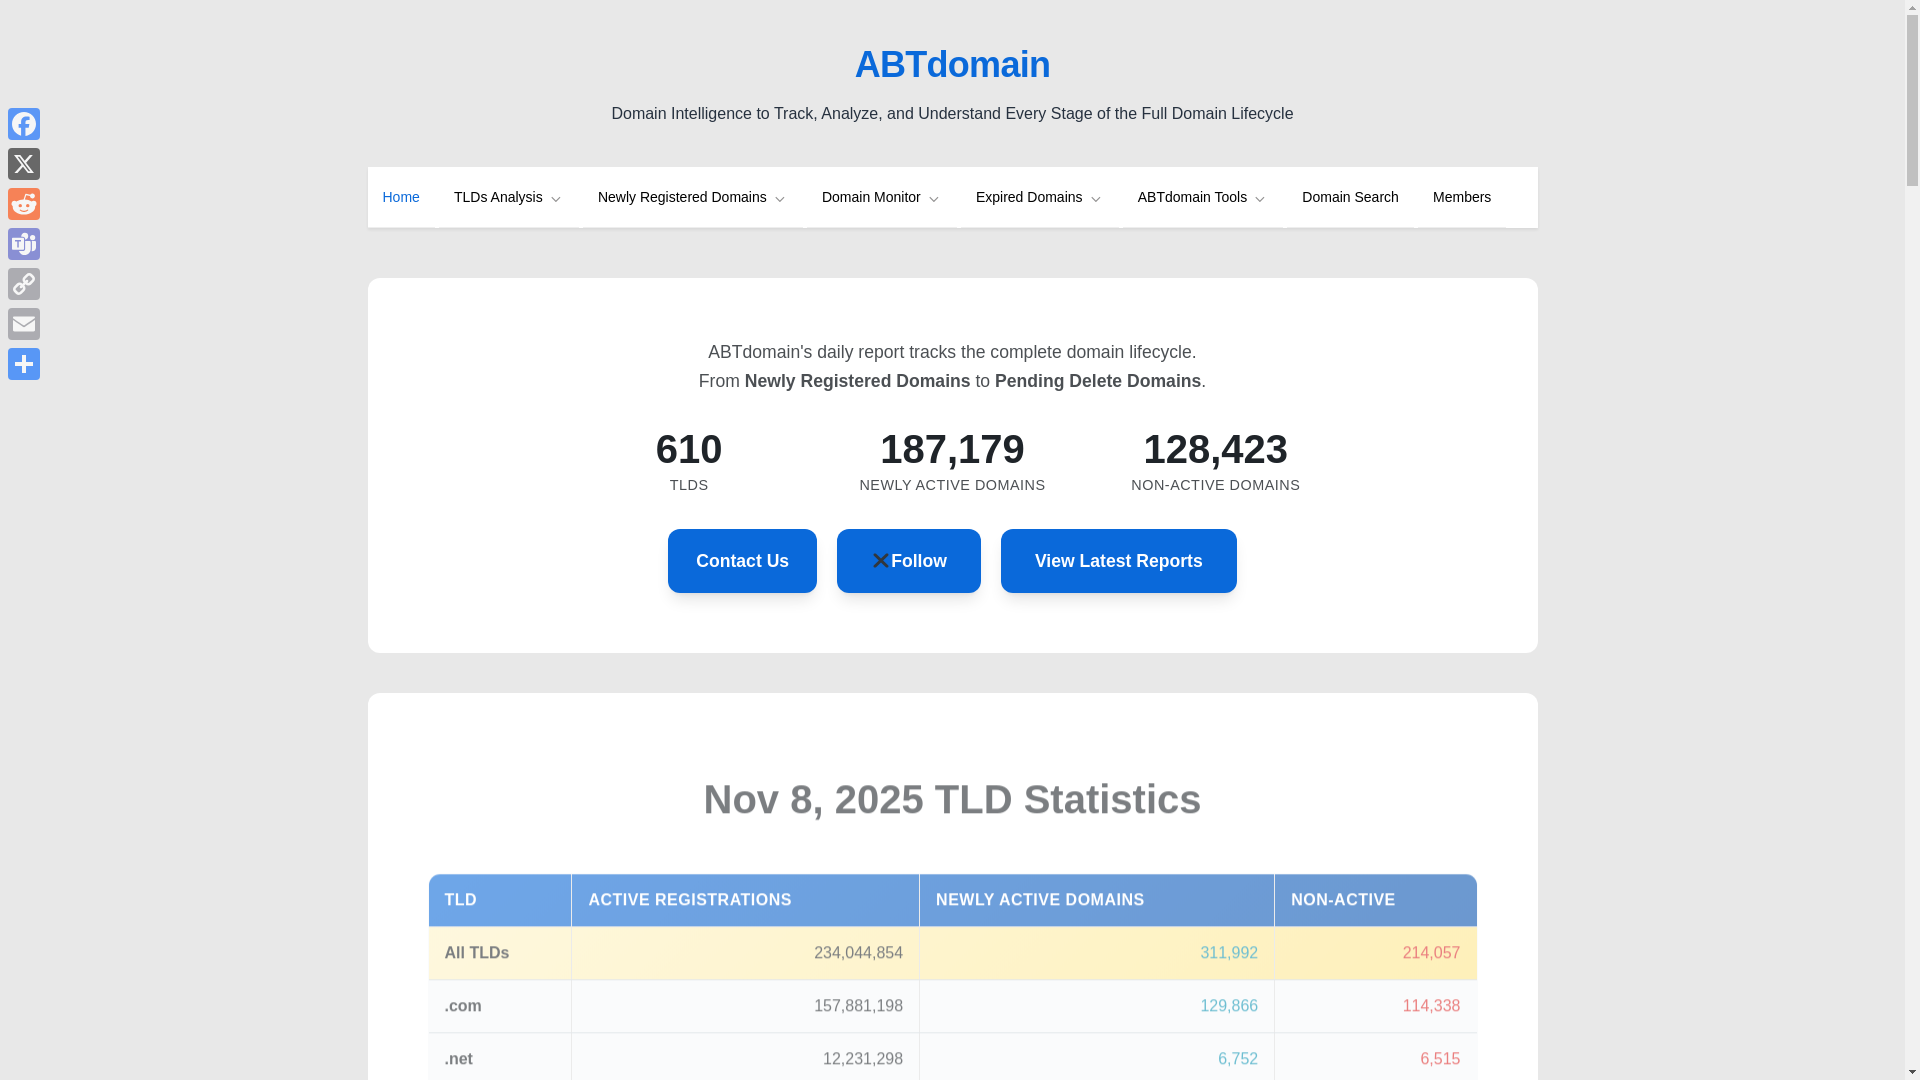Screen dimensions: 1920x1080
Task: Open All TLDs newly active 311,992 link
Action: [x=1229, y=953]
